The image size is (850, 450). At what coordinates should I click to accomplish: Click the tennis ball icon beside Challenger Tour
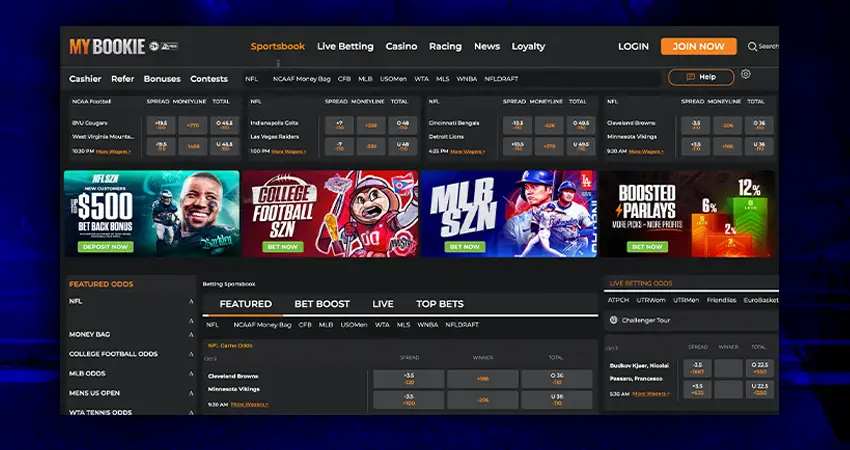614,320
